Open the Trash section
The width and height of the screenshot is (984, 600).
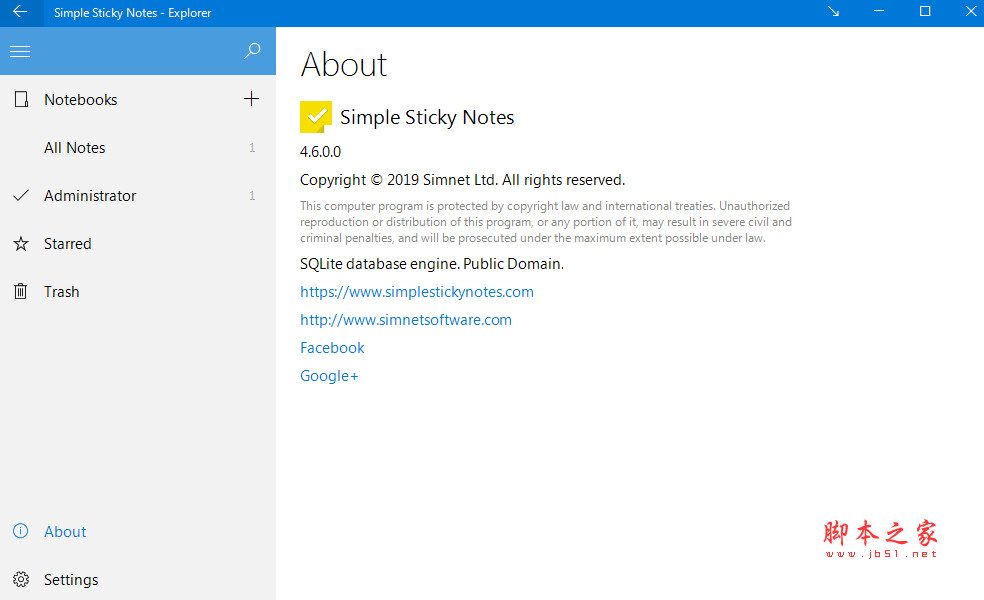coord(62,292)
